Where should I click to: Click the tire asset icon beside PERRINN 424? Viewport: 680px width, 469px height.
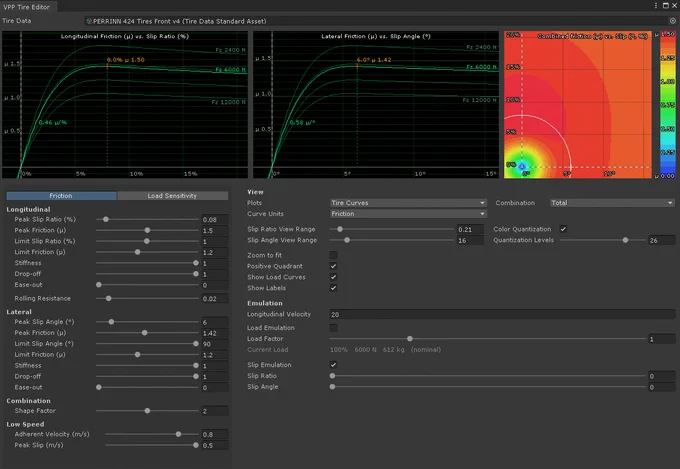(x=89, y=21)
